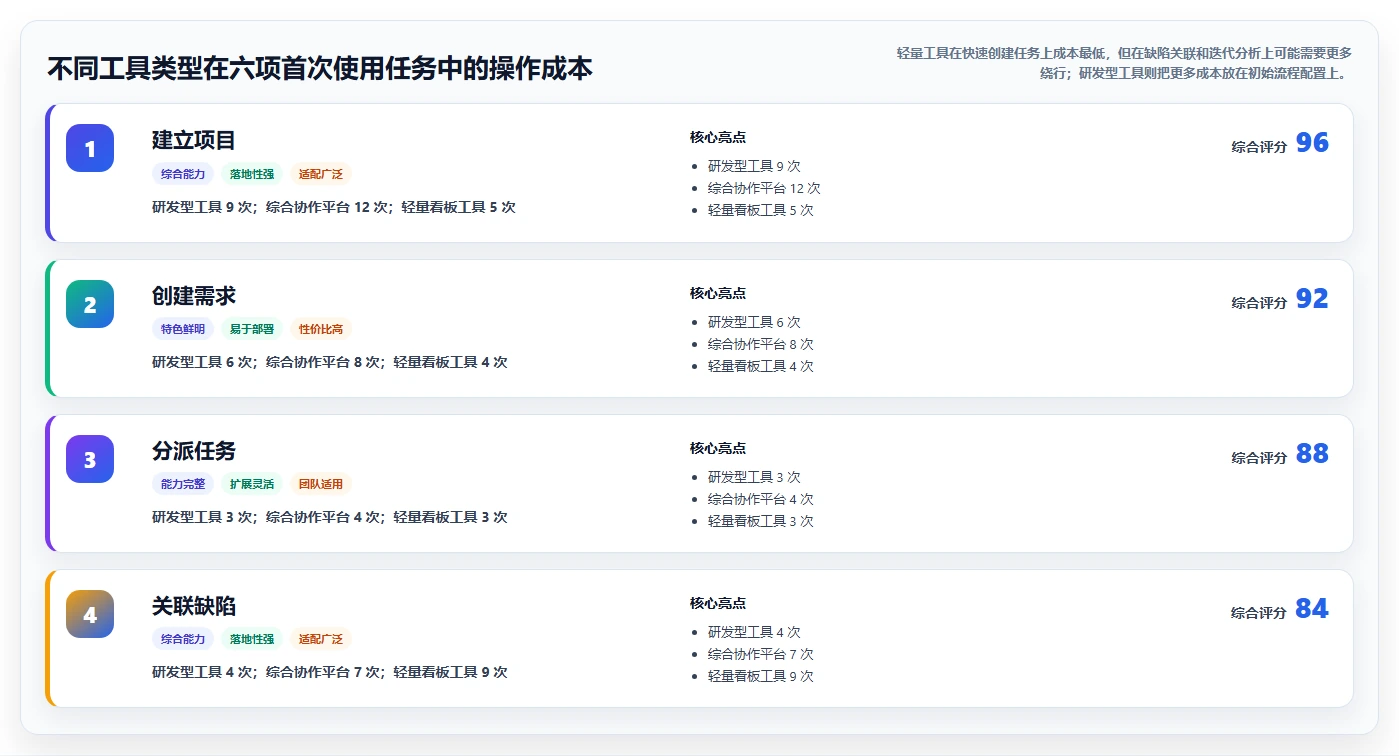Click the bullet item 研发型工具 3 次

(754, 477)
